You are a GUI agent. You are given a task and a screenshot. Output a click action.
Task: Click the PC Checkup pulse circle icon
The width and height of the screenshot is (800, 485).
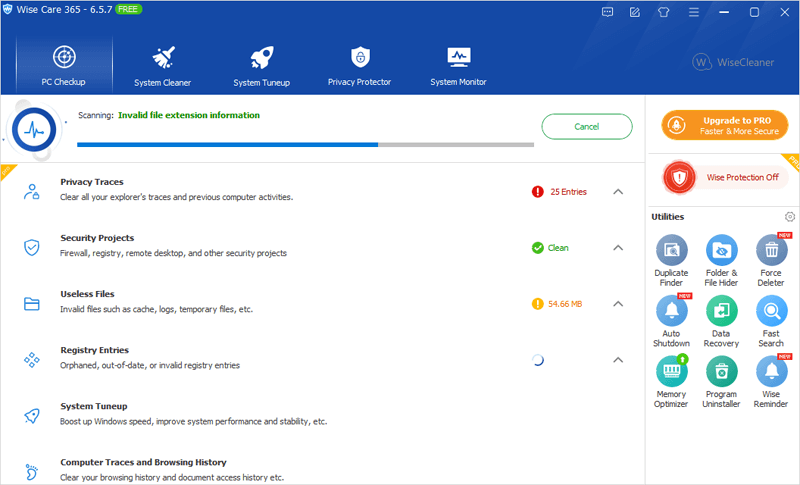[x=34, y=131]
